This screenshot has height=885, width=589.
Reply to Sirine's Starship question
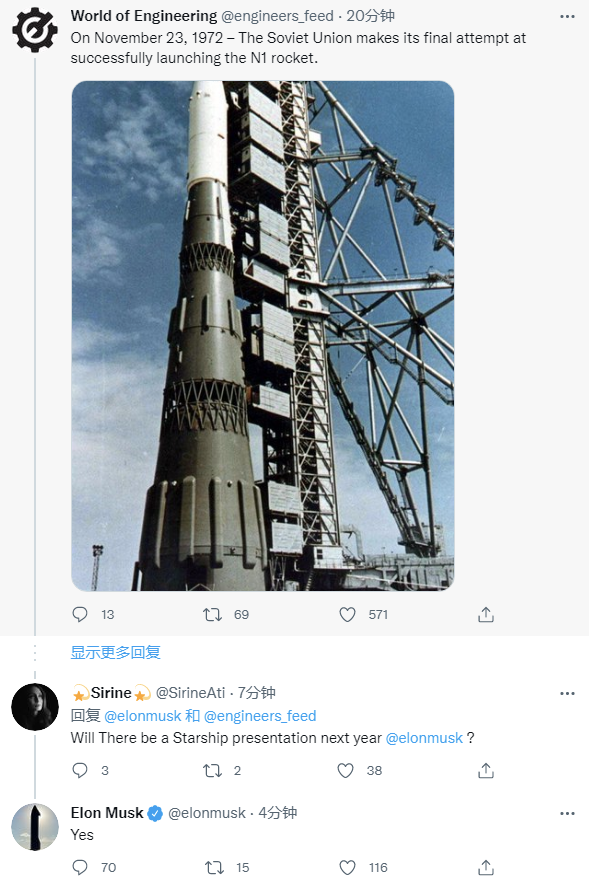pos(80,770)
